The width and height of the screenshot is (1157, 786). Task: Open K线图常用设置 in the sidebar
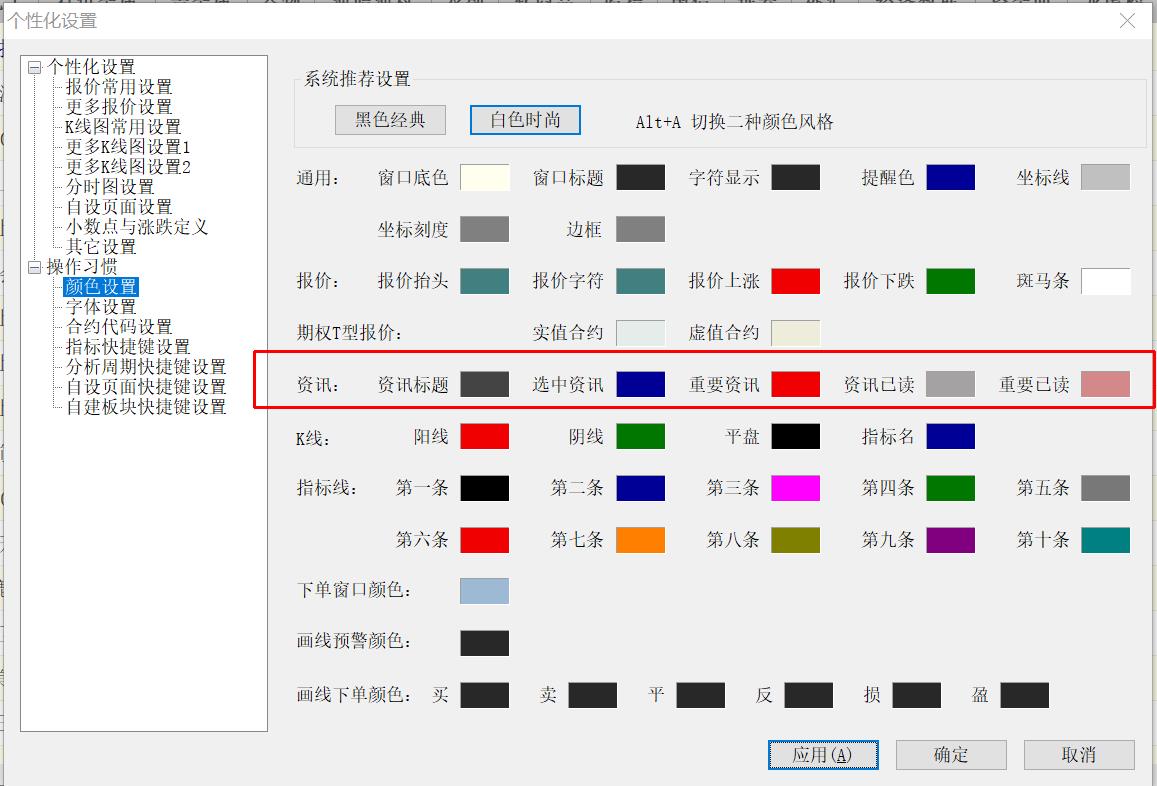(123, 127)
